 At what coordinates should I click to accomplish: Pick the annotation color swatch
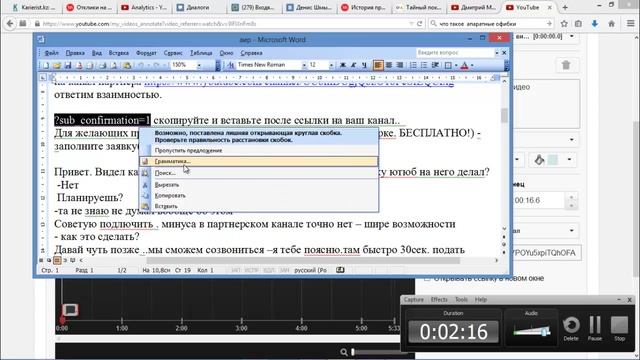coord(553,160)
